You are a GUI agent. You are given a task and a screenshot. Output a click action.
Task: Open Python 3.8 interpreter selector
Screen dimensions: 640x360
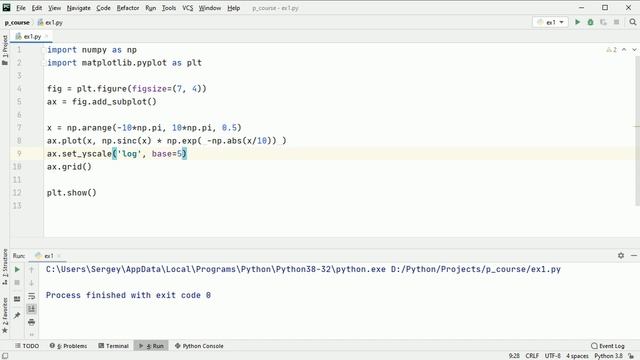[x=608, y=356]
